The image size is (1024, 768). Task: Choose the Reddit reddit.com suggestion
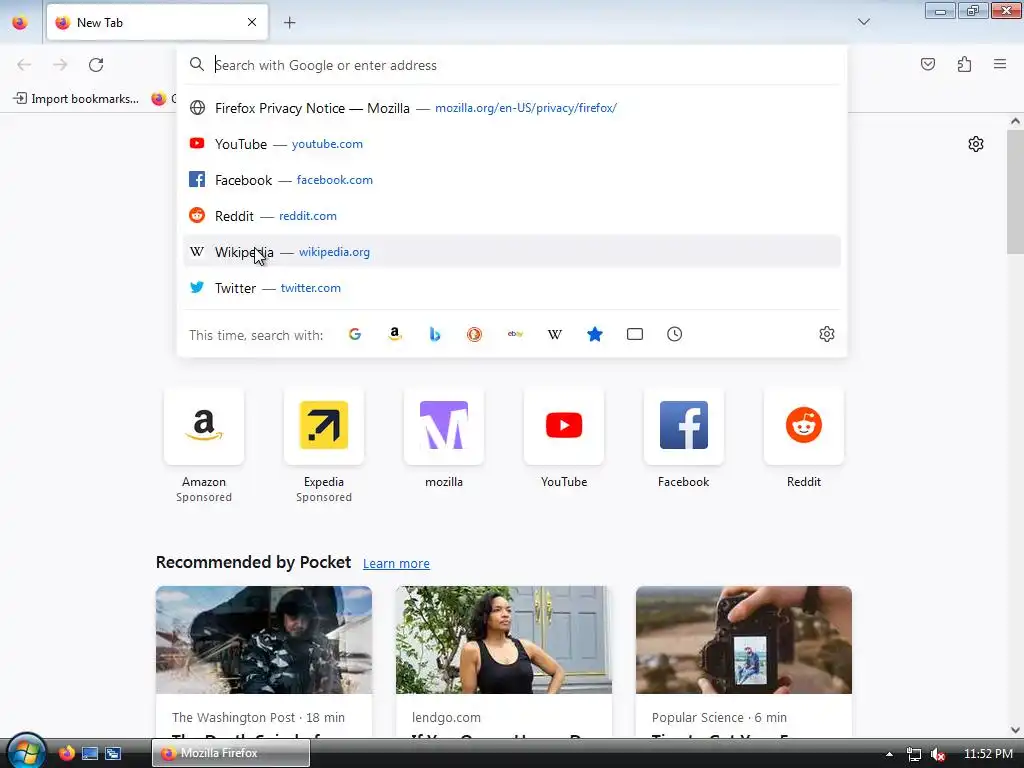tap(512, 216)
